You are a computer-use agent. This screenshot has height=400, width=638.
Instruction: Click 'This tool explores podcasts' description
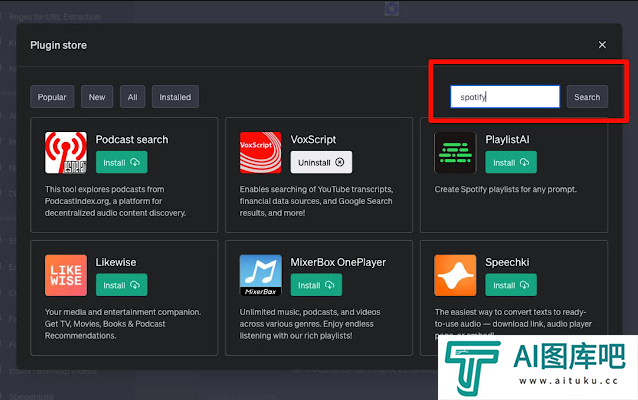[116, 201]
